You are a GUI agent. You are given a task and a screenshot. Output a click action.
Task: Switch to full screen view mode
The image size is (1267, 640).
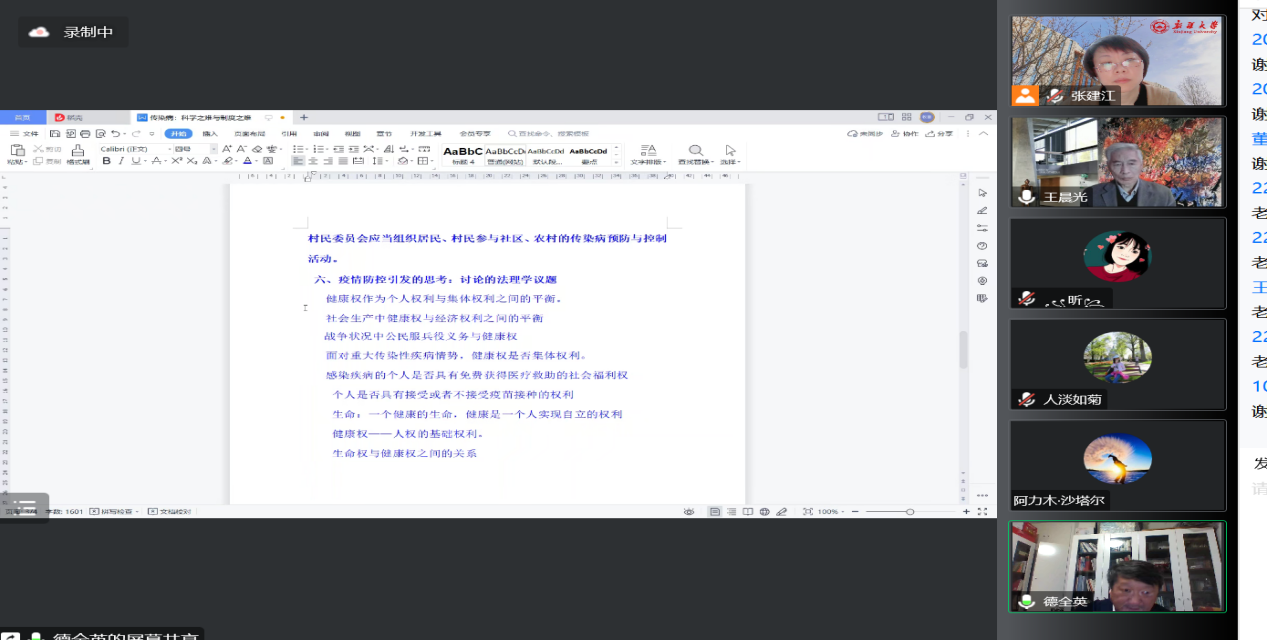[981, 511]
